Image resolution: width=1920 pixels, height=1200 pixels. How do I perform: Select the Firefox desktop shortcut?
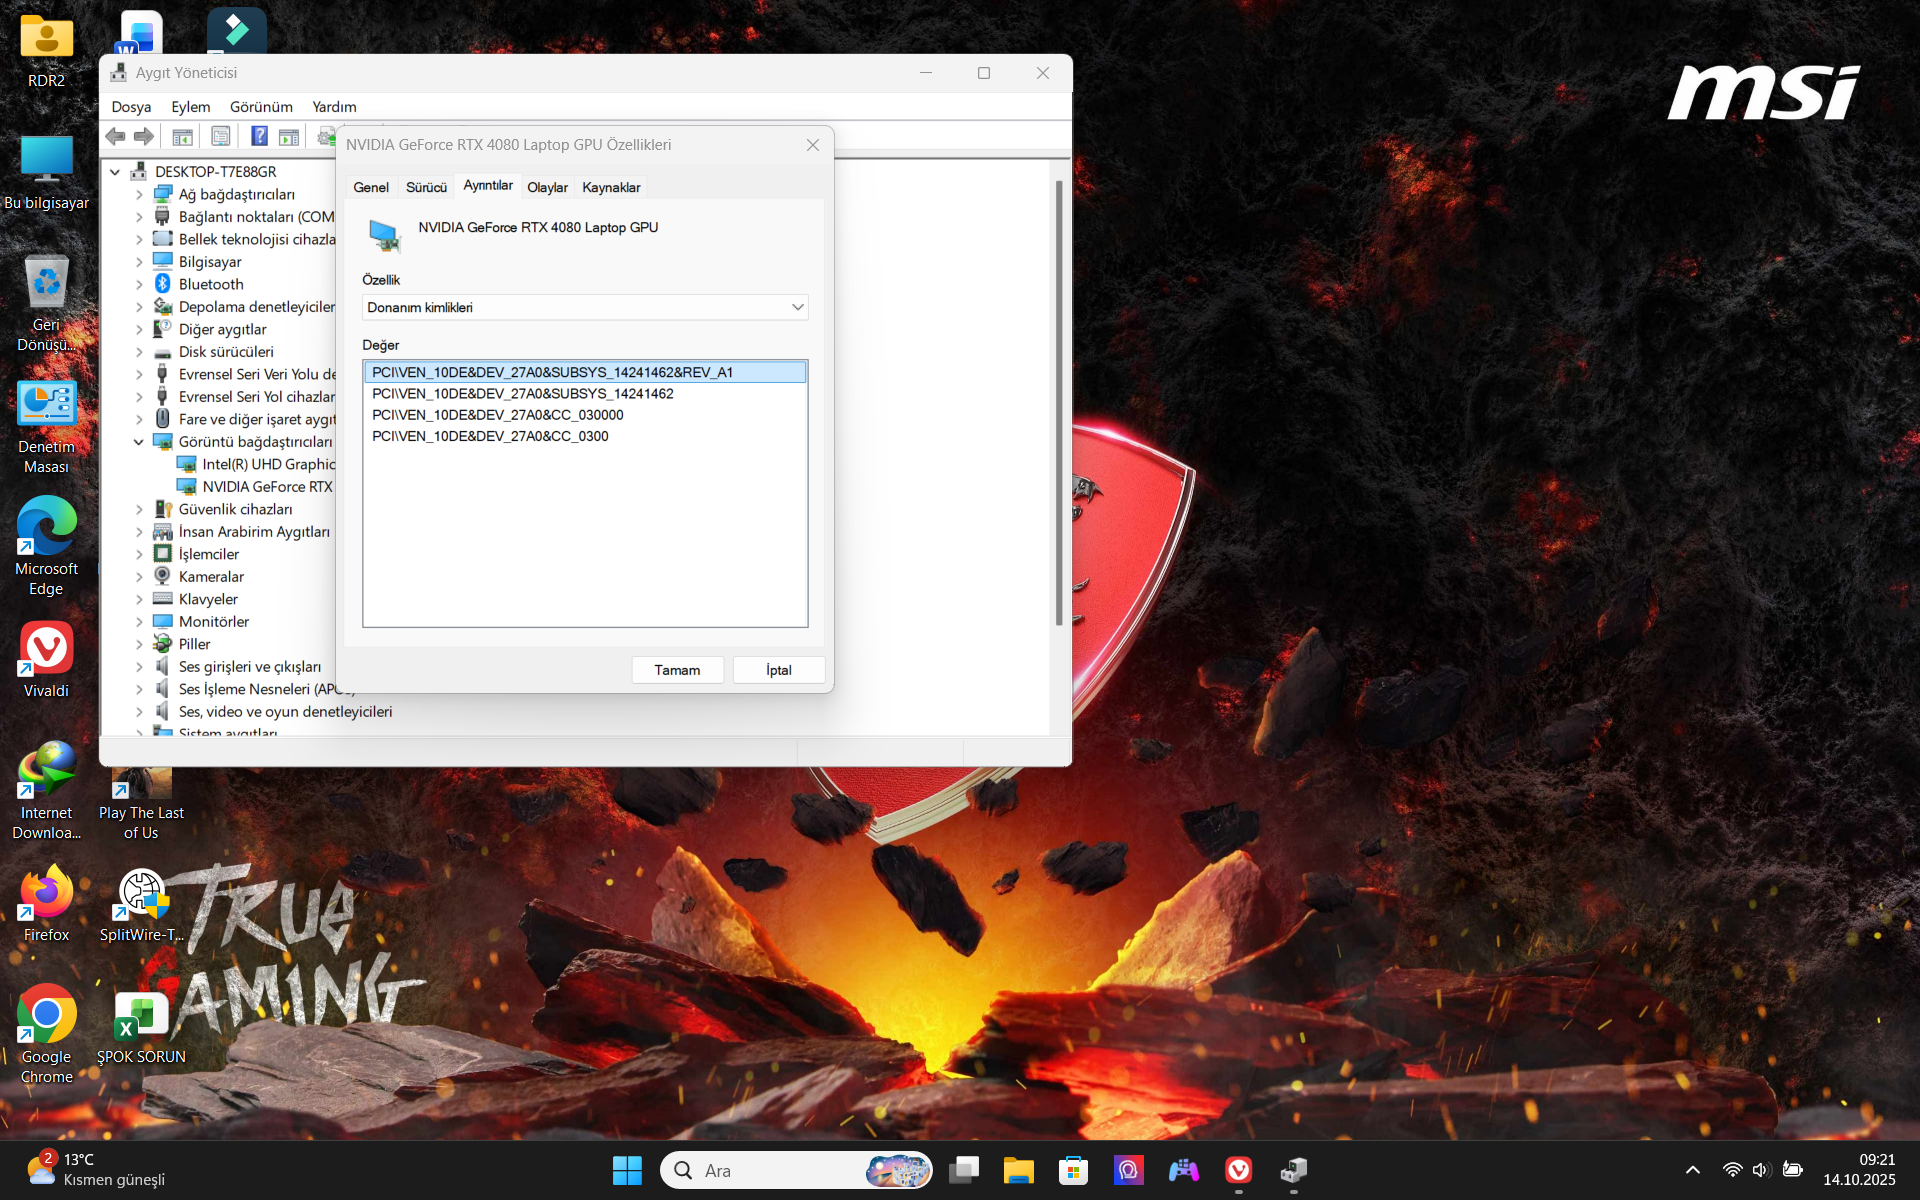[x=46, y=903]
